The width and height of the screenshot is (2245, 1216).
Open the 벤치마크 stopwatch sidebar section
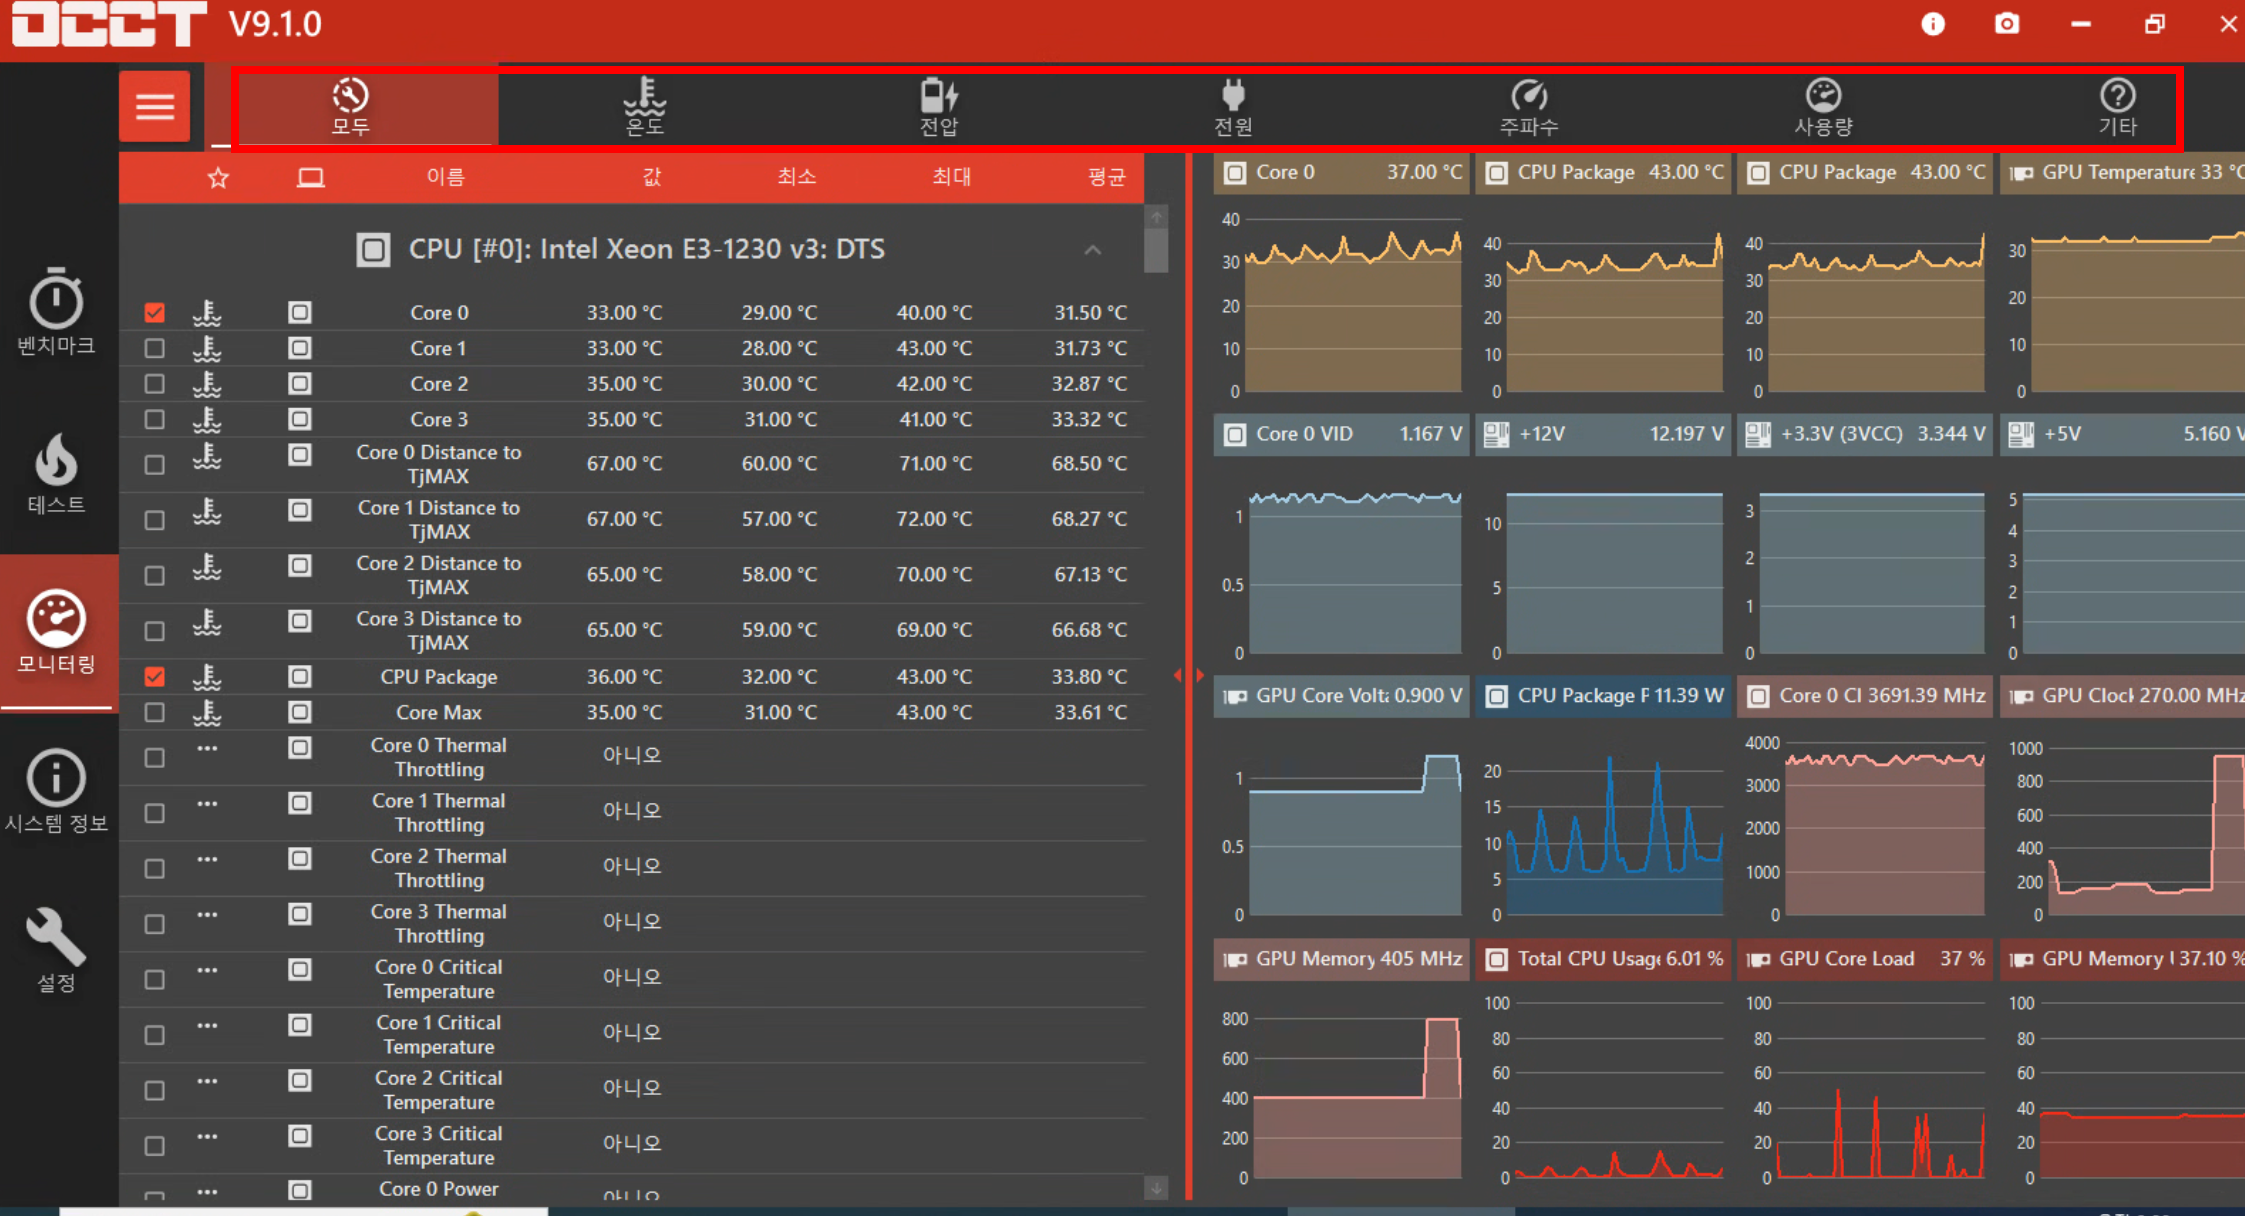coord(56,311)
